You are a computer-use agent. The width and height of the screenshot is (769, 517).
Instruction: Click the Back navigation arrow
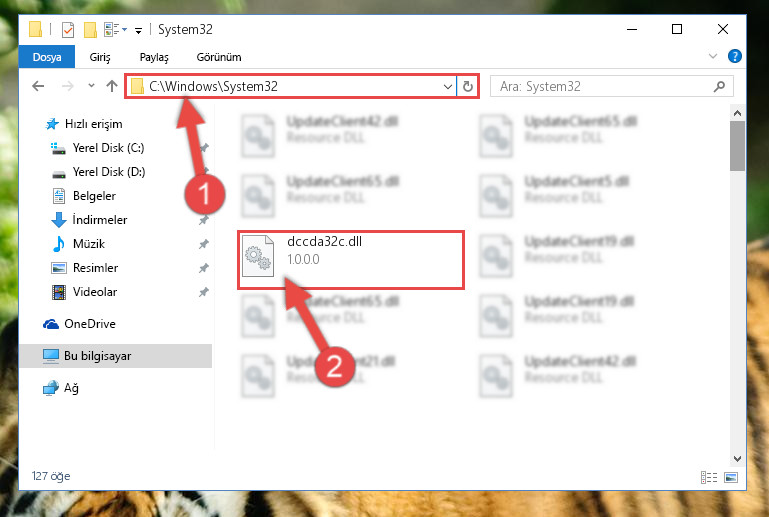(38, 86)
